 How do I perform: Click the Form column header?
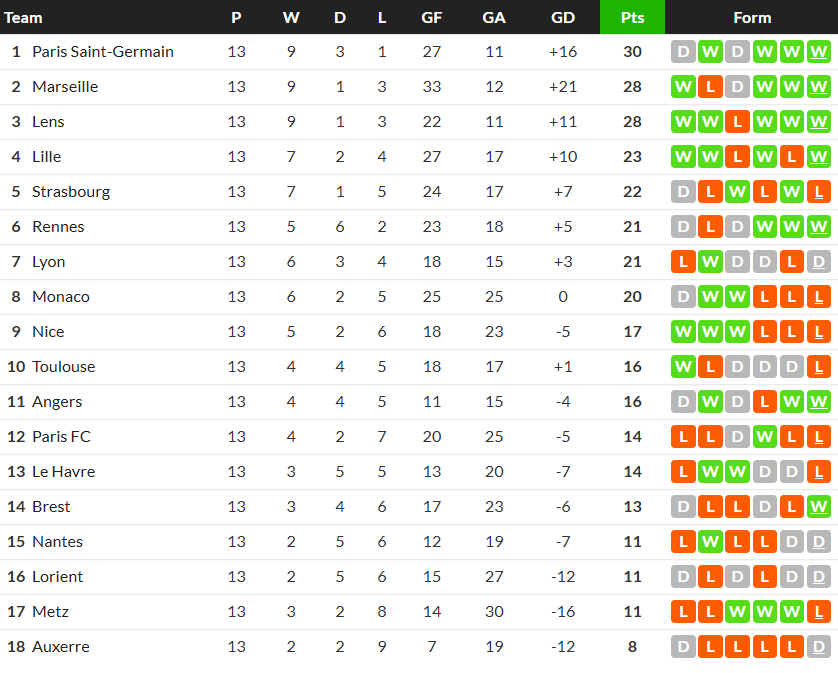point(751,17)
